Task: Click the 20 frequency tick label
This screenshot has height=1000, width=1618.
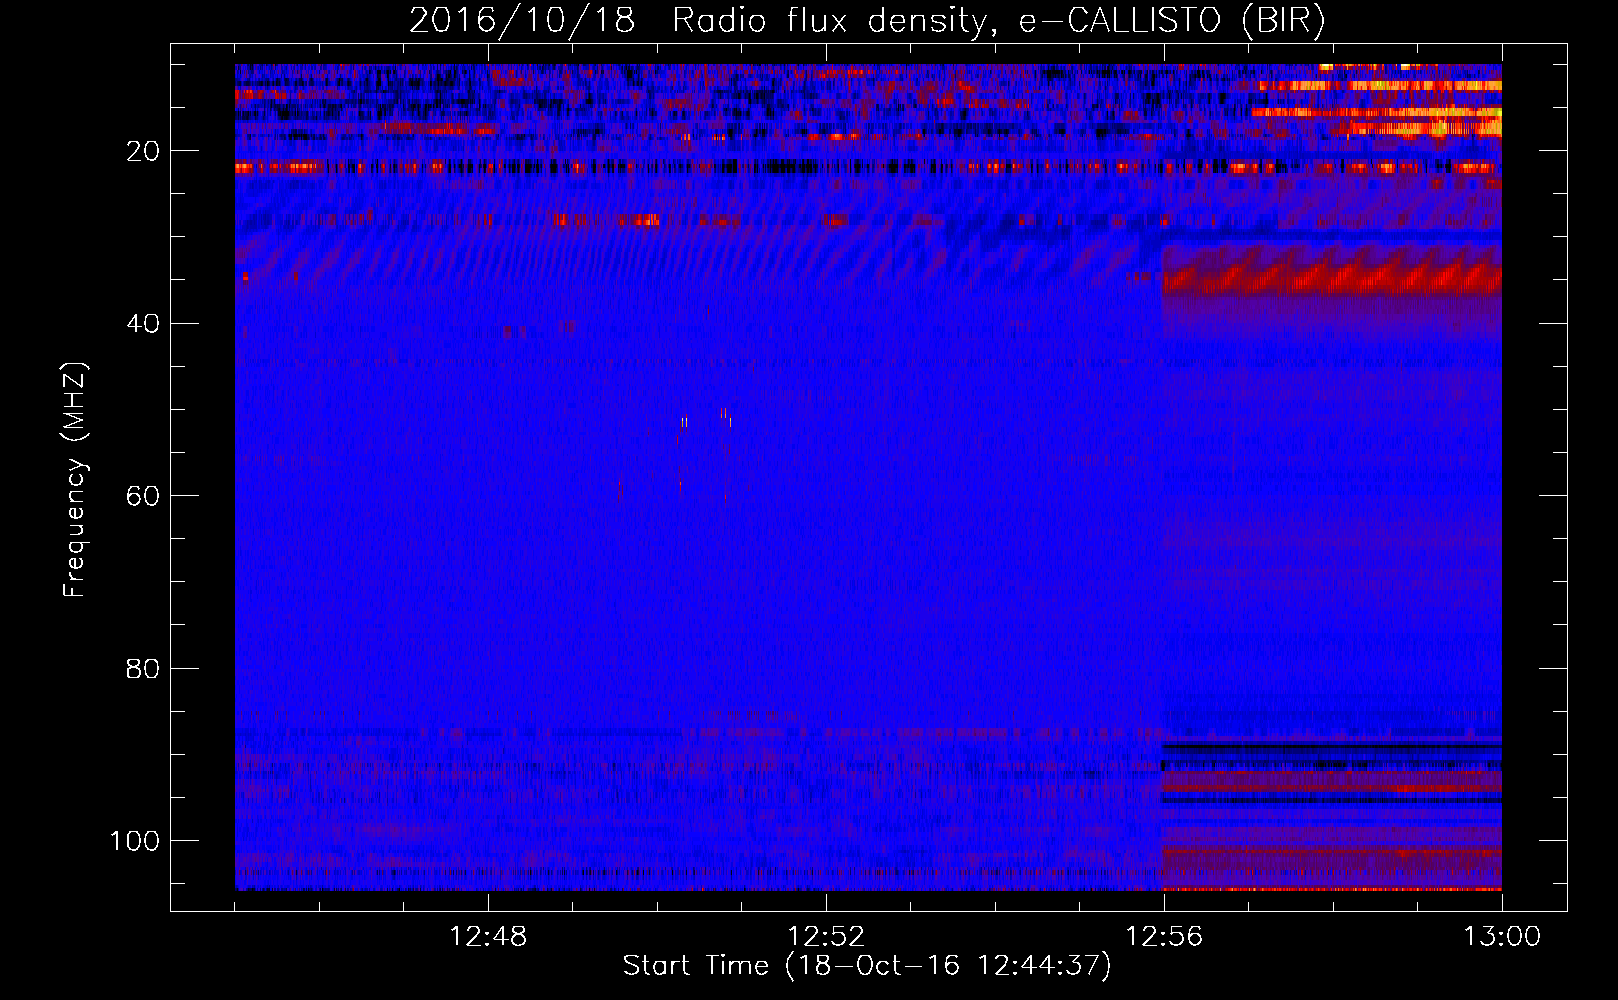Action: click(x=144, y=151)
